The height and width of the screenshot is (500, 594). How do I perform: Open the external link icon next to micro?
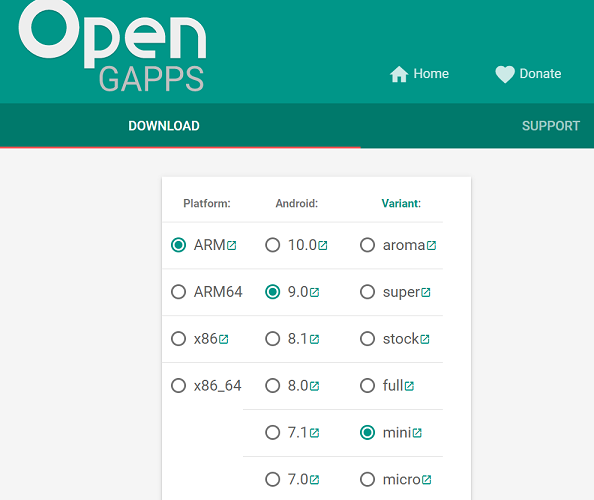click(426, 480)
